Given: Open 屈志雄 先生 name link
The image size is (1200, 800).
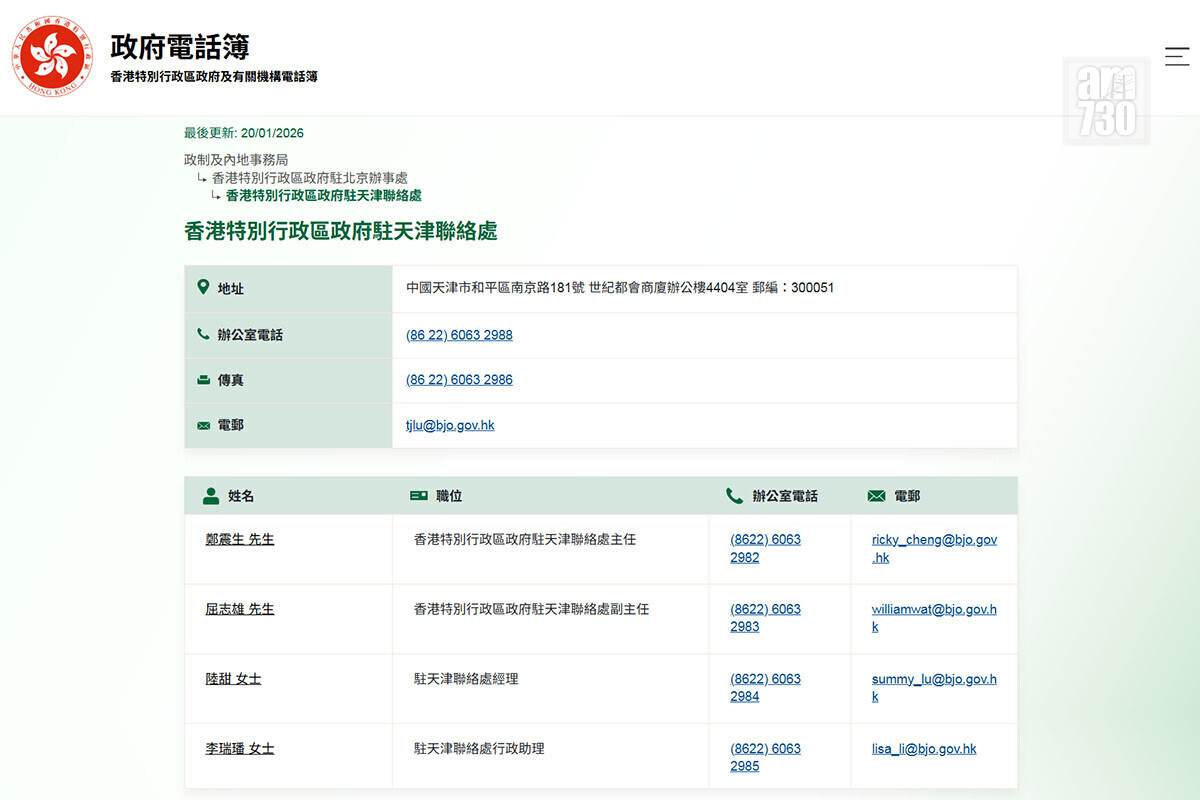Looking at the screenshot, I should (239, 609).
